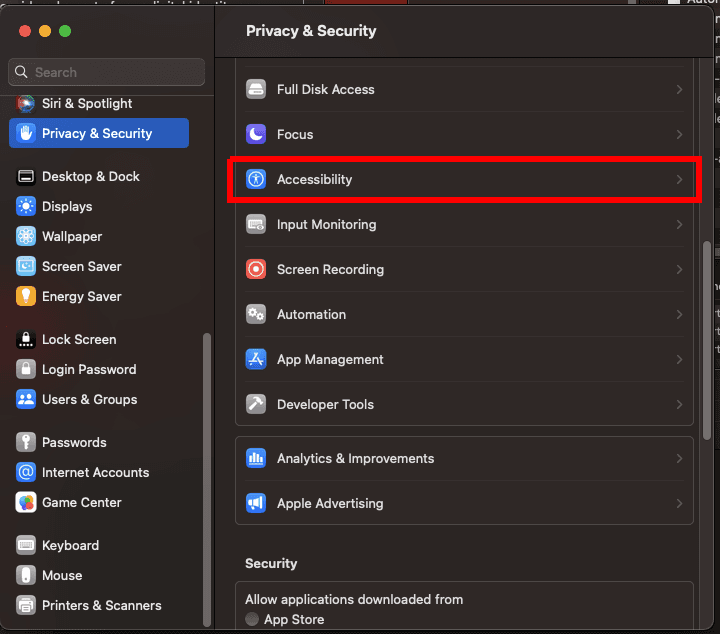Click the App Management icon
This screenshot has height=634, width=720.
pyautogui.click(x=256, y=359)
